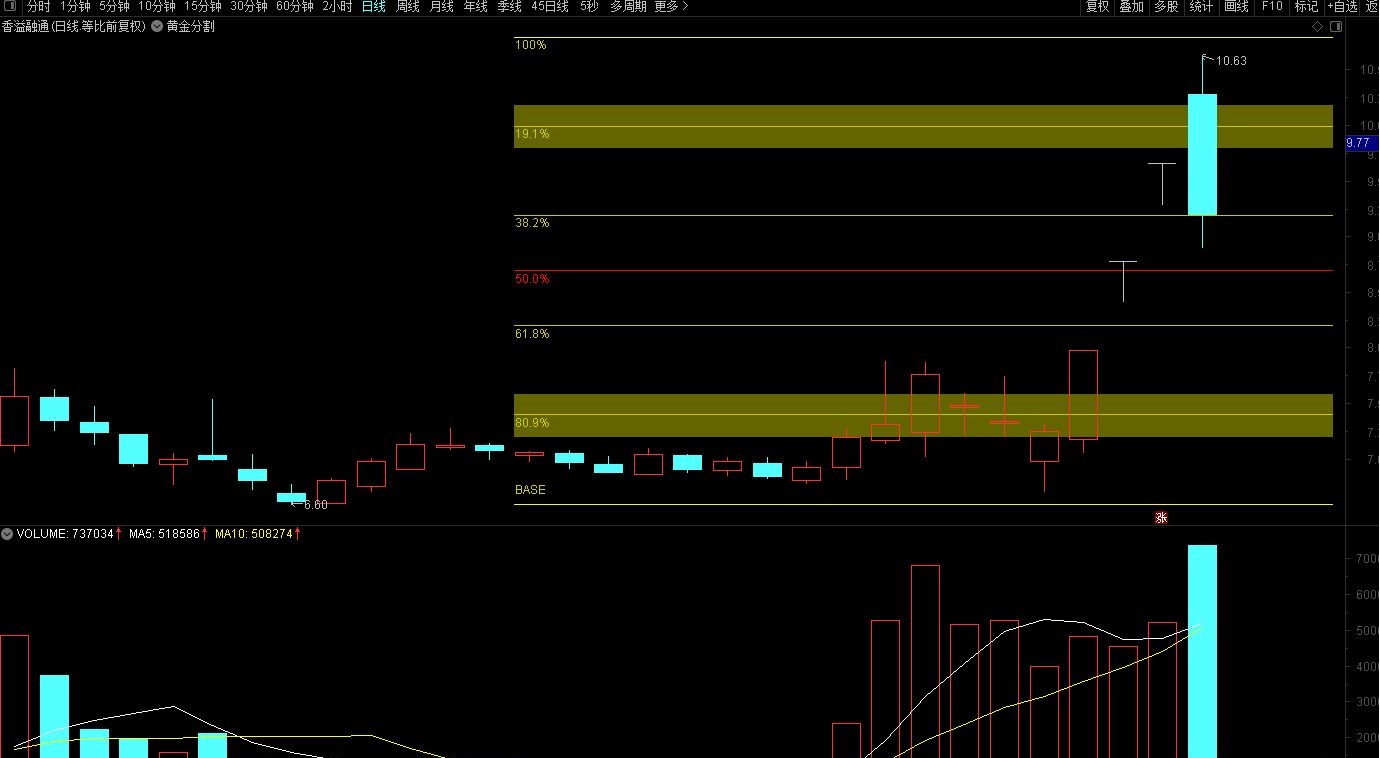The height and width of the screenshot is (758, 1380).
Task: Click the 10.63 high price marker
Action: coord(1231,61)
